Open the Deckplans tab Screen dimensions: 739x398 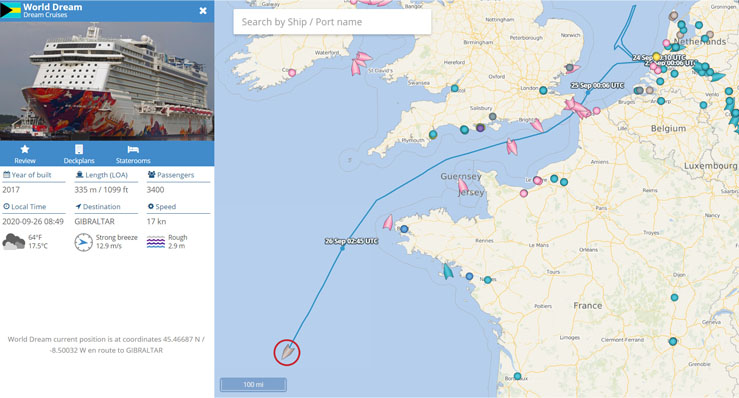pos(79,154)
